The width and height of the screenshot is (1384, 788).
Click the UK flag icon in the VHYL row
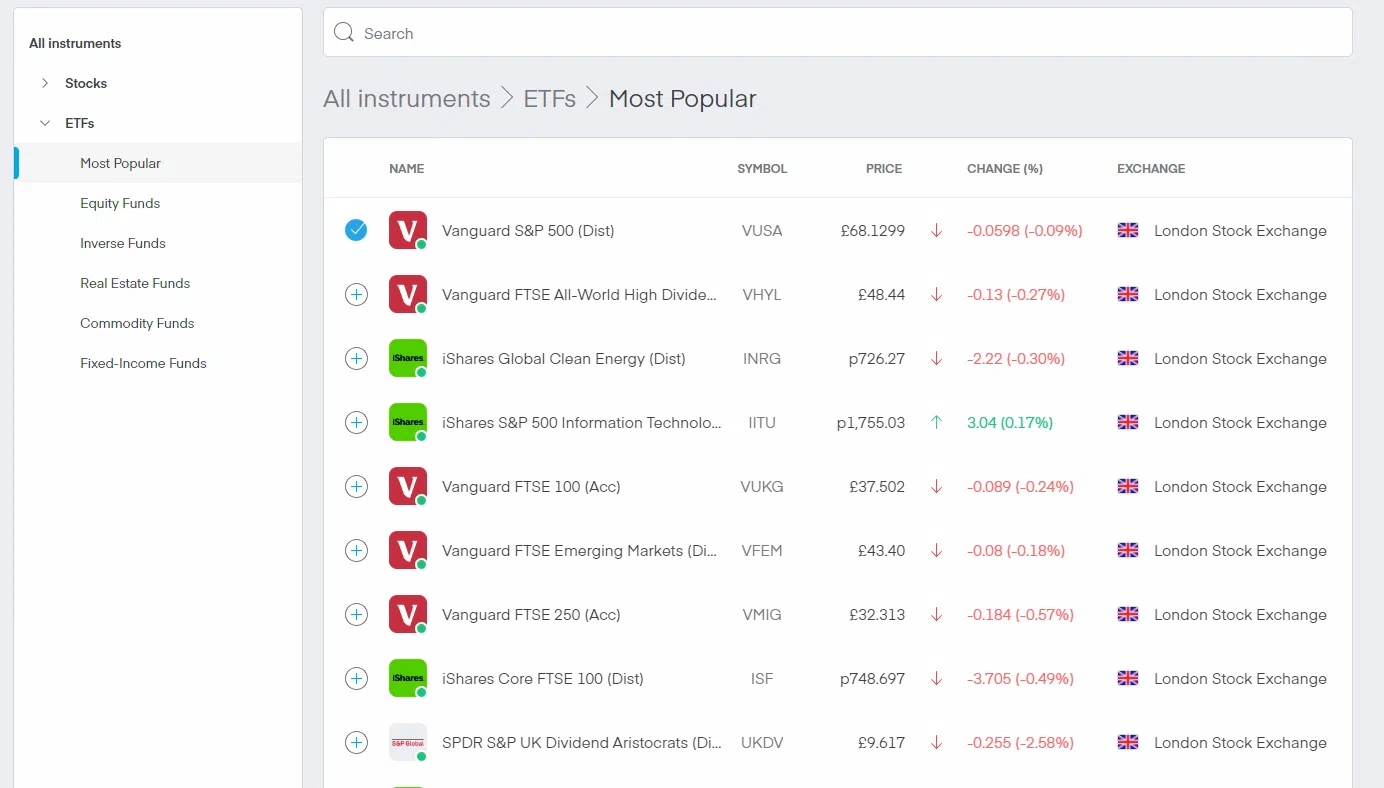coord(1128,294)
